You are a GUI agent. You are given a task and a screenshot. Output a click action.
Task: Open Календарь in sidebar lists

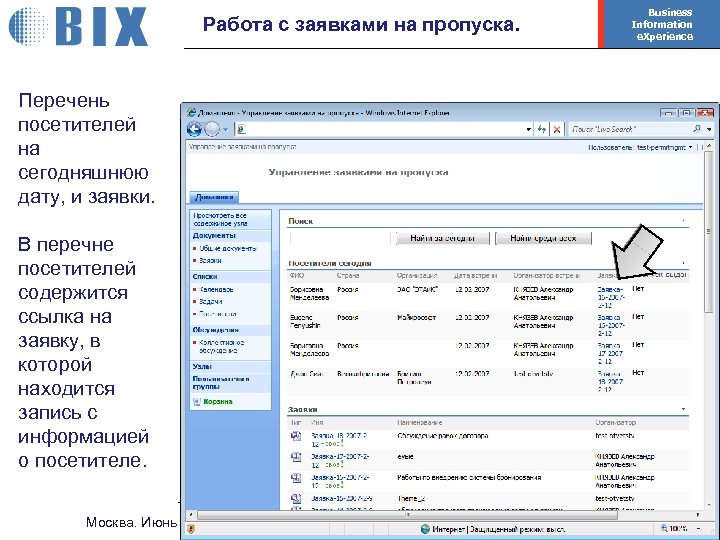pos(216,290)
